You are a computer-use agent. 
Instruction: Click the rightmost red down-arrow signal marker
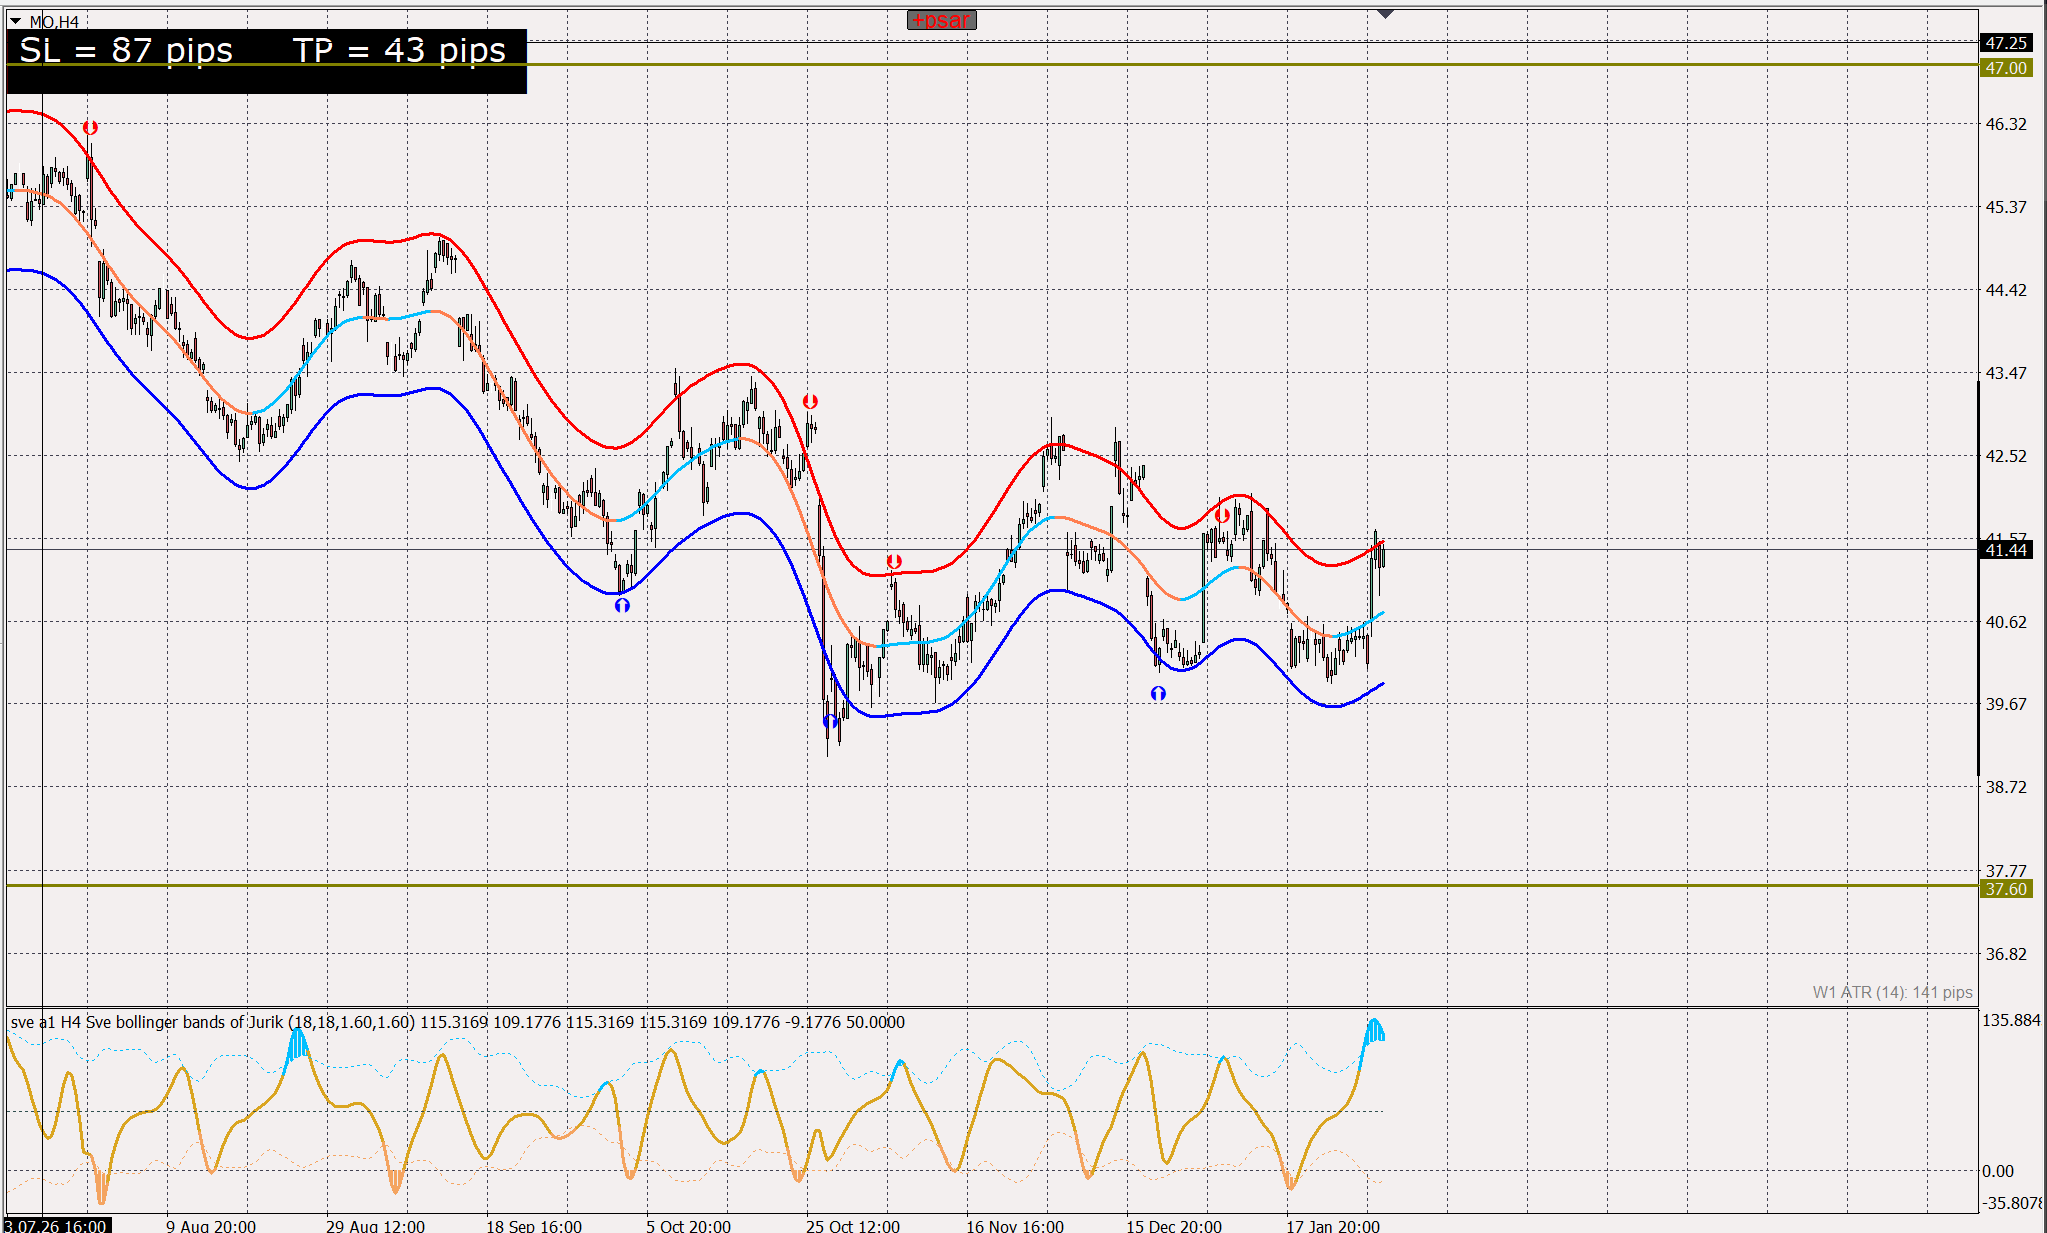(1222, 516)
